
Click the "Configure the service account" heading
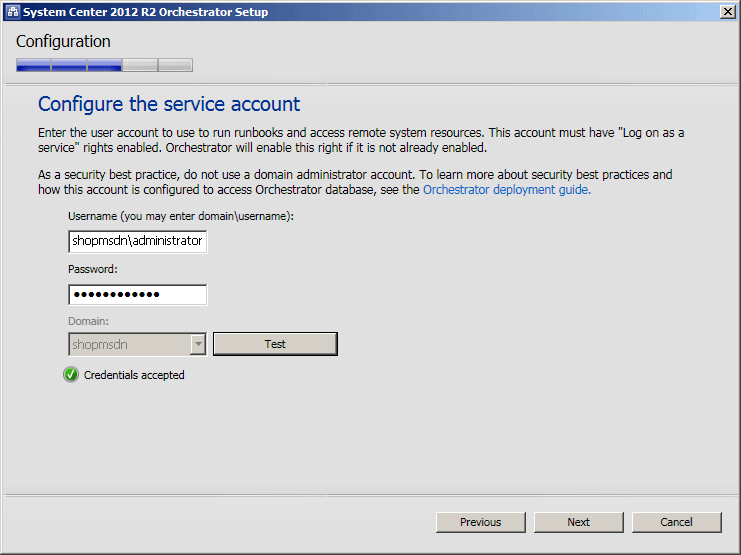coord(169,104)
